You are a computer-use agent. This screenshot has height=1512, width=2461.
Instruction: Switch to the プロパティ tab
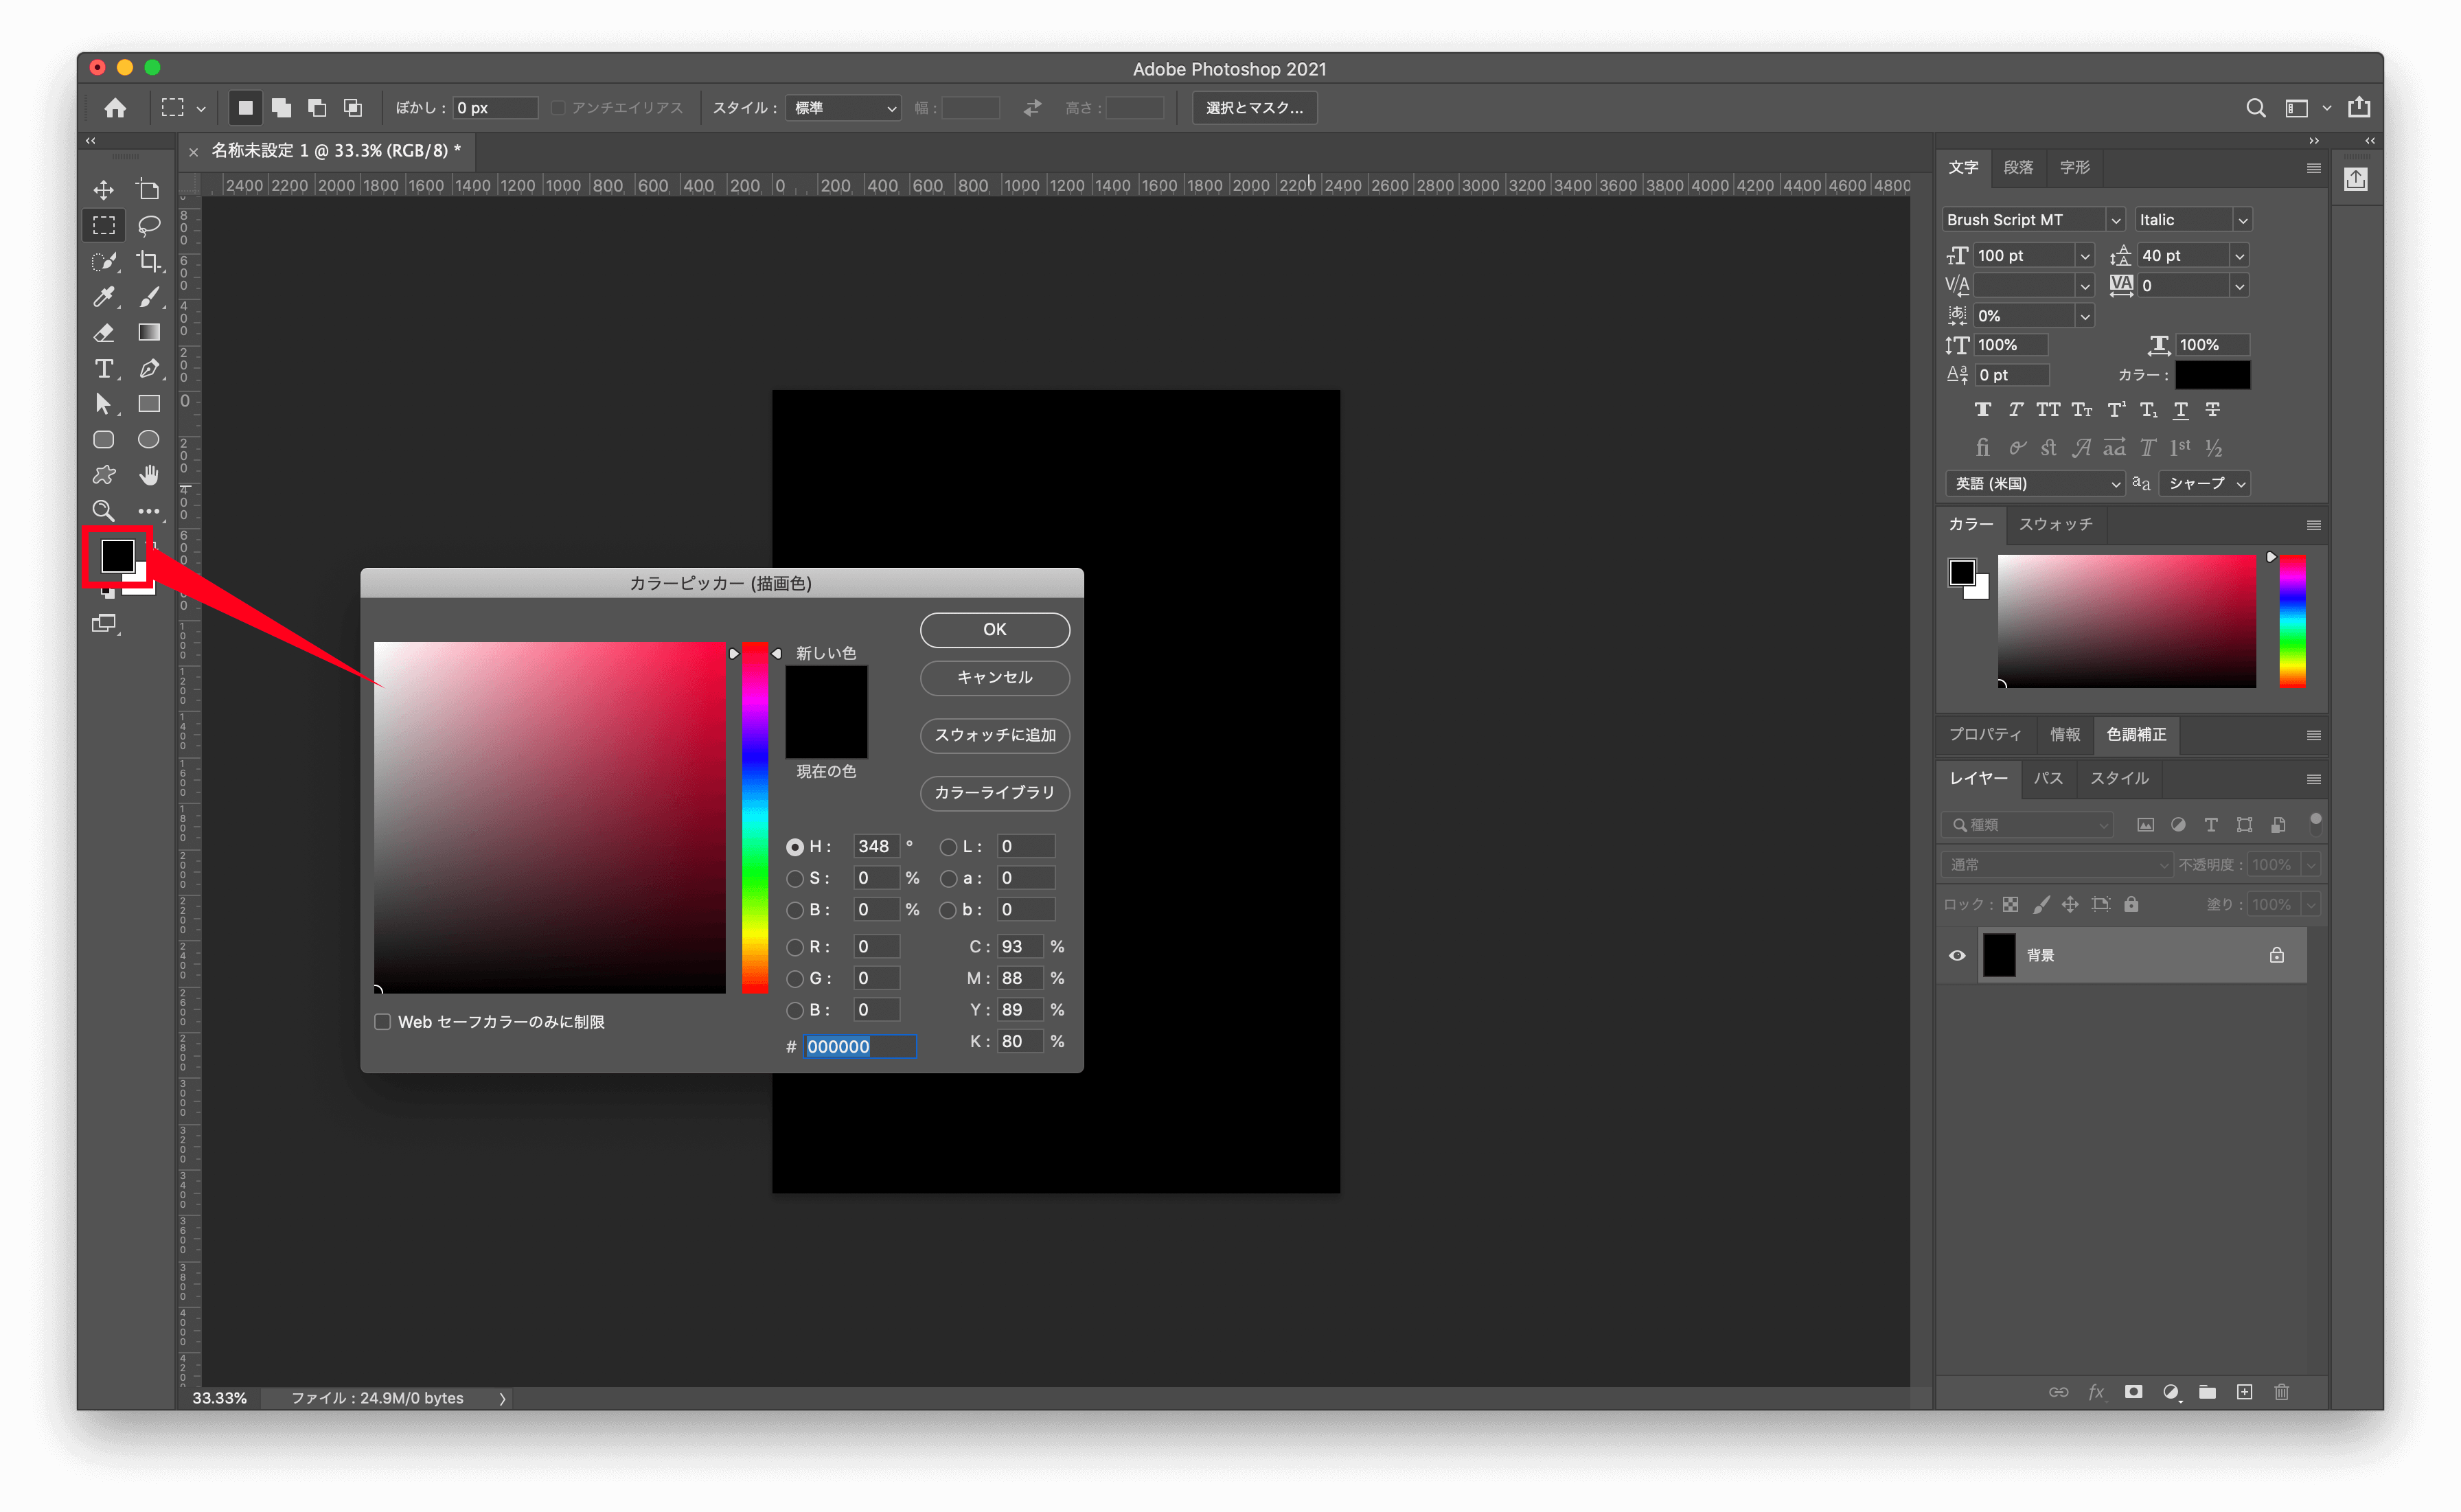(x=1985, y=735)
